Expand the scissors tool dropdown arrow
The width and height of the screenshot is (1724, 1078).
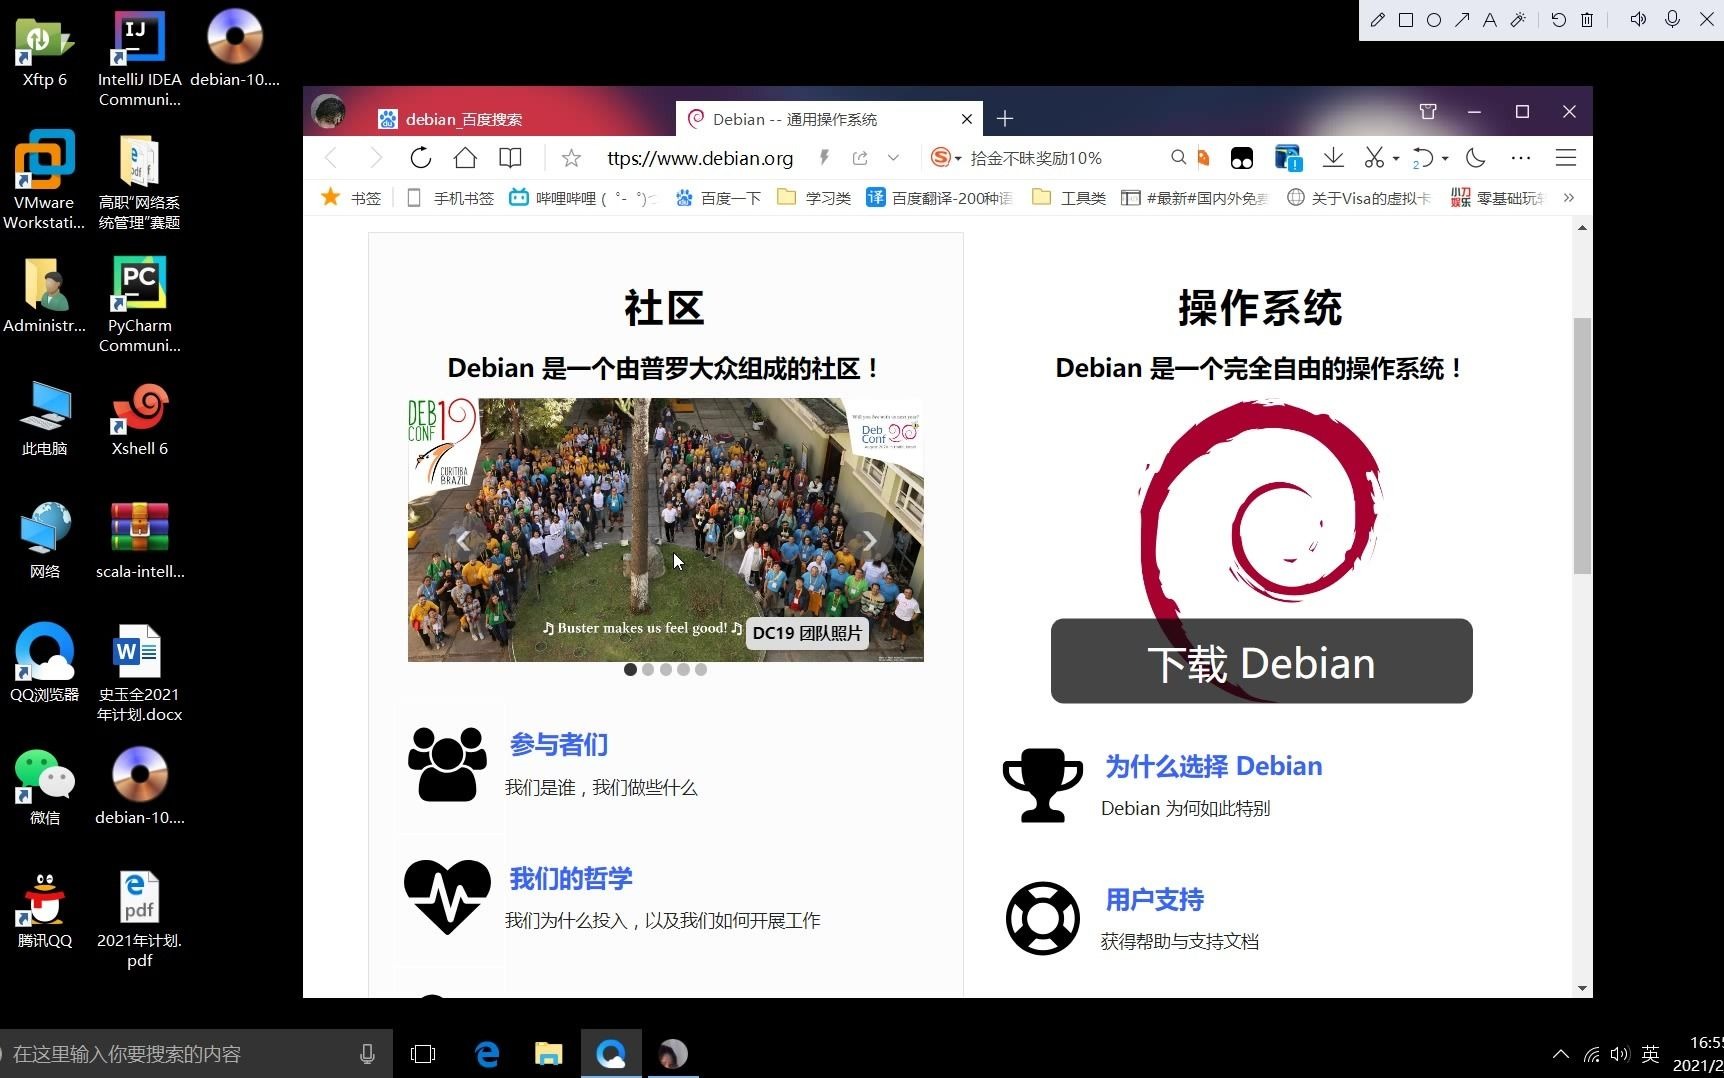pyautogui.click(x=1396, y=159)
